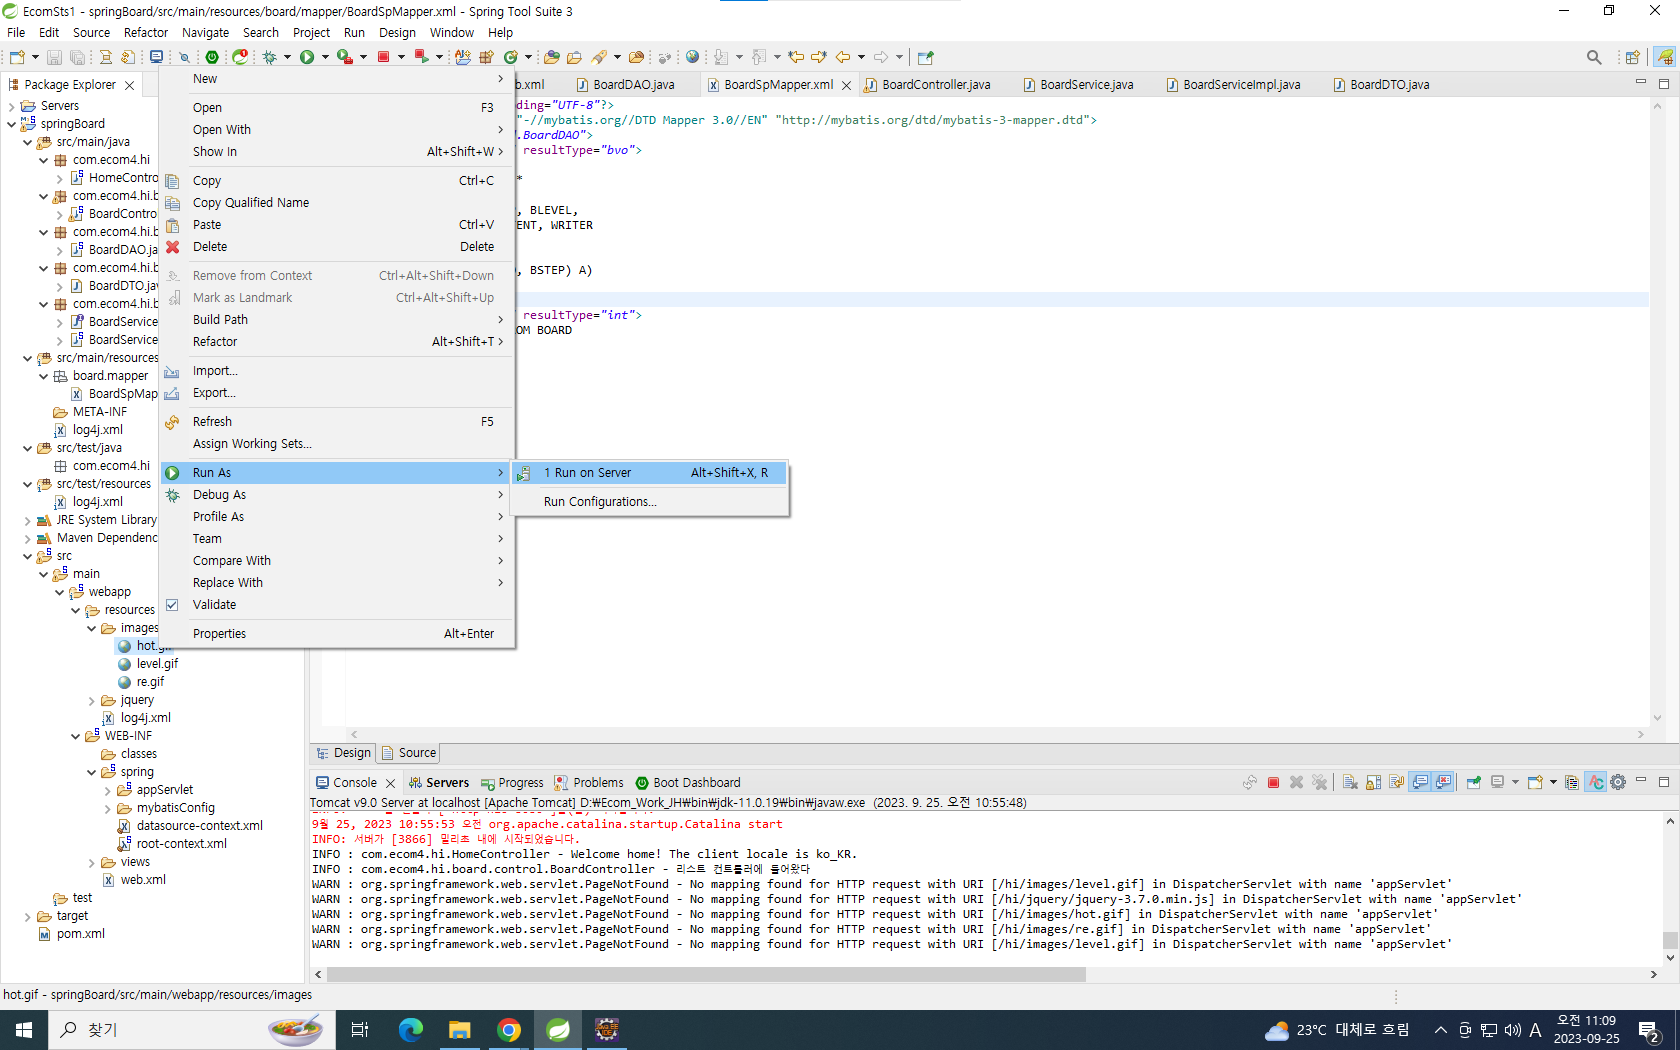This screenshot has width=1680, height=1050.
Task: Click the New file toolbar icon
Action: pos(17,57)
